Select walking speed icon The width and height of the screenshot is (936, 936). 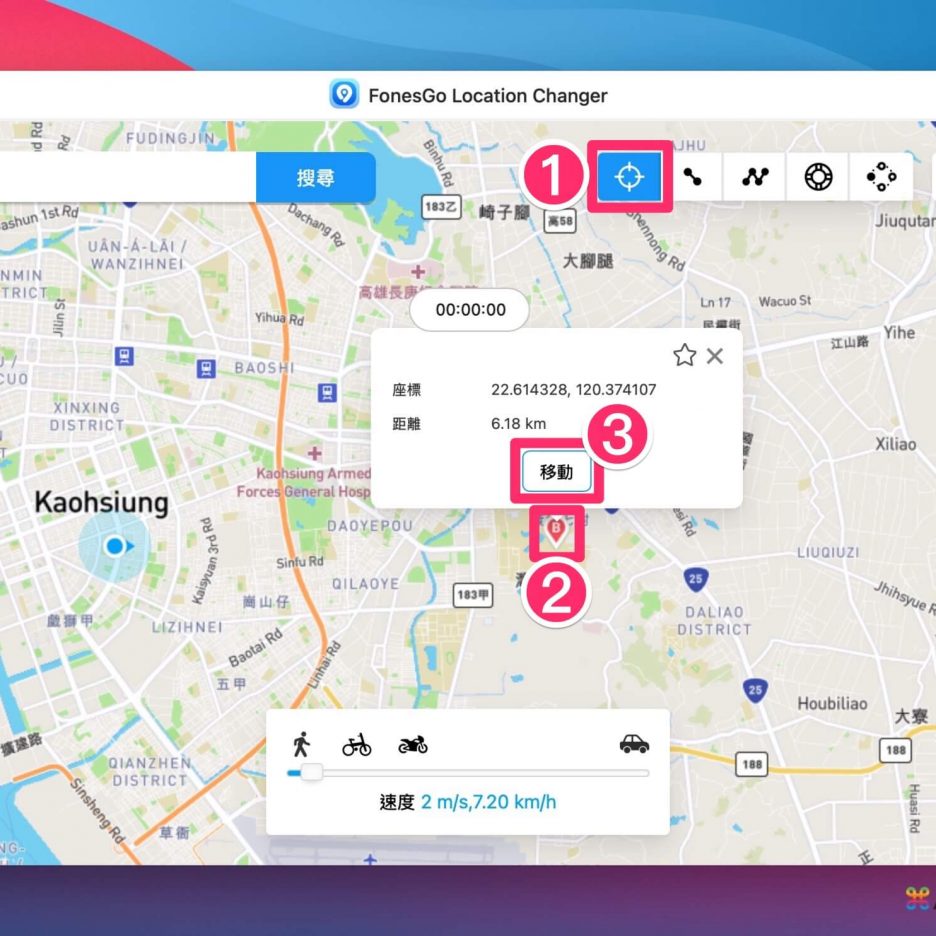pos(301,744)
